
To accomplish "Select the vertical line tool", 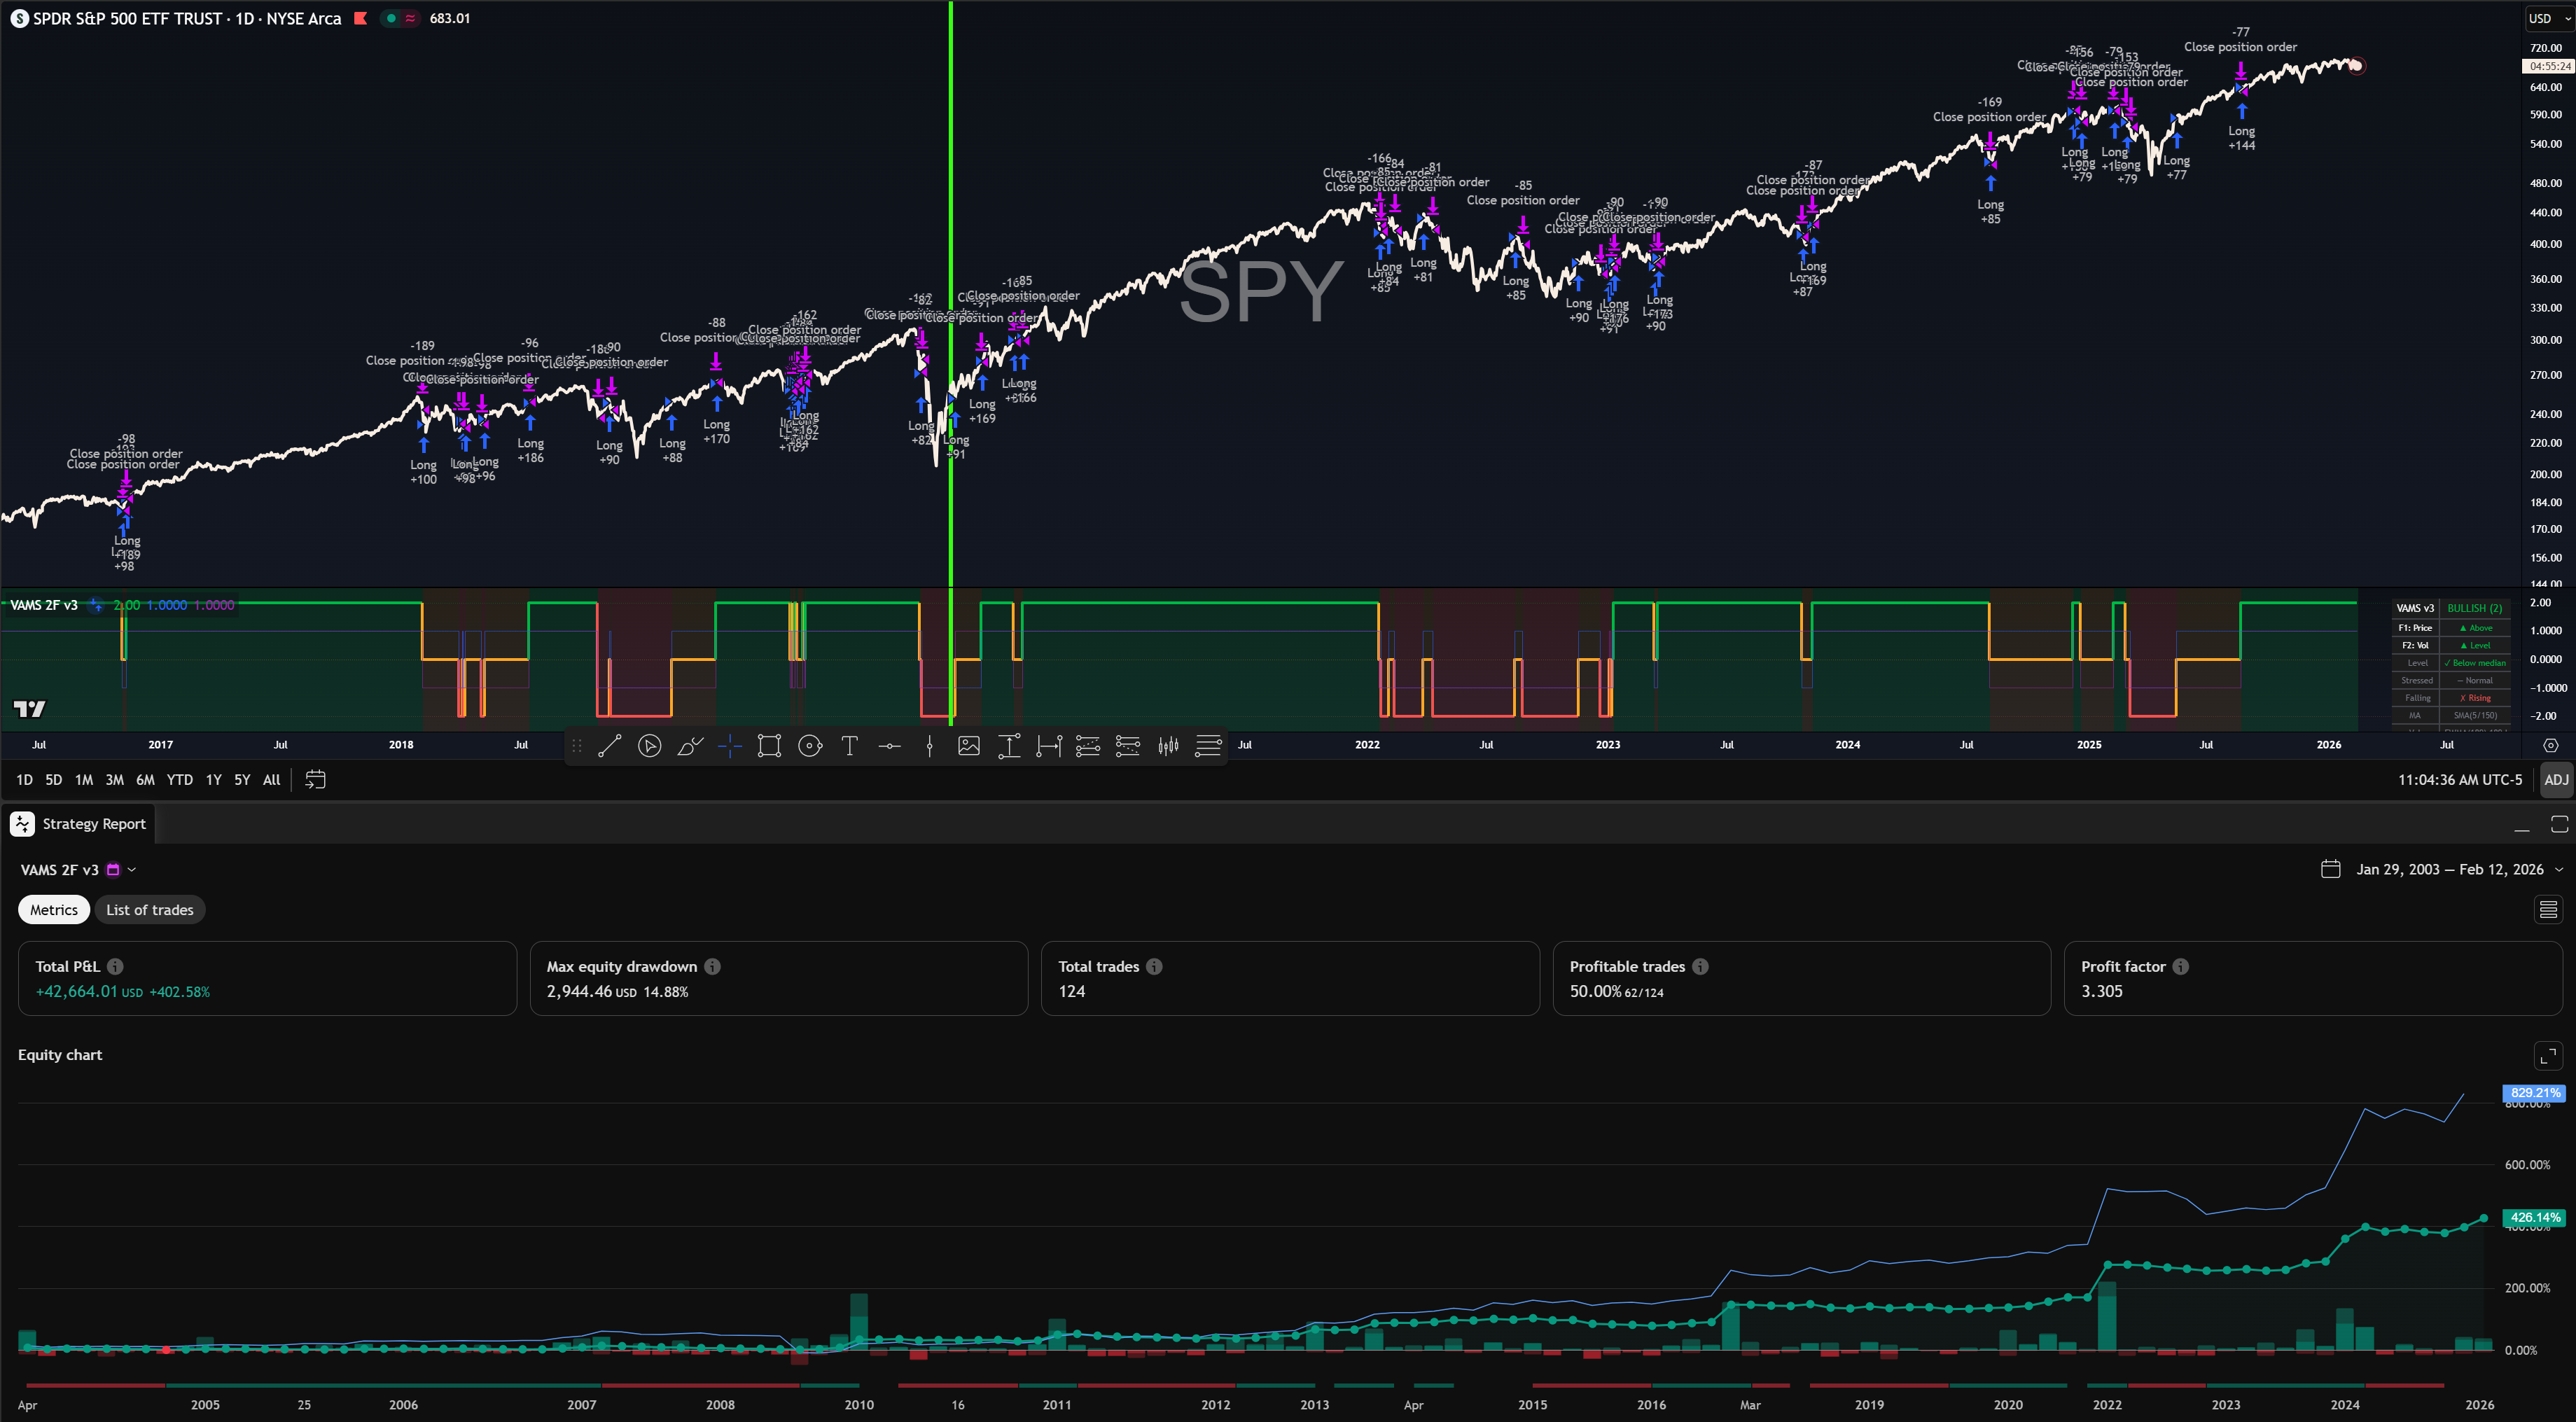I will (x=929, y=746).
